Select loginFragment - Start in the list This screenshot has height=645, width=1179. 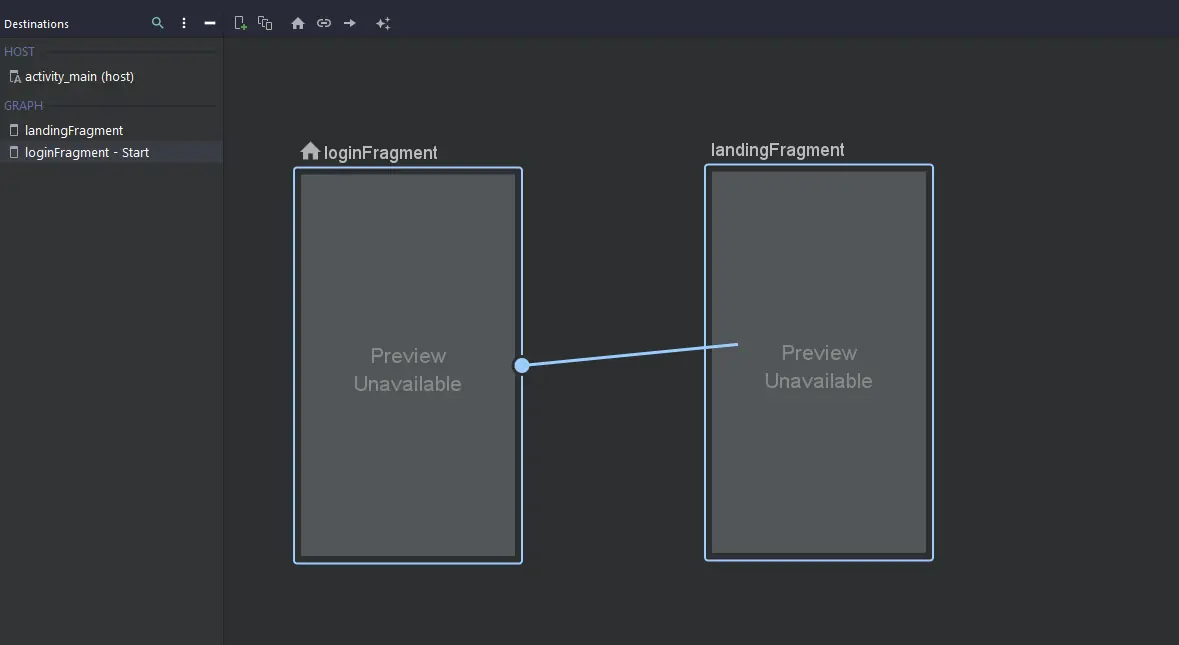(87, 153)
